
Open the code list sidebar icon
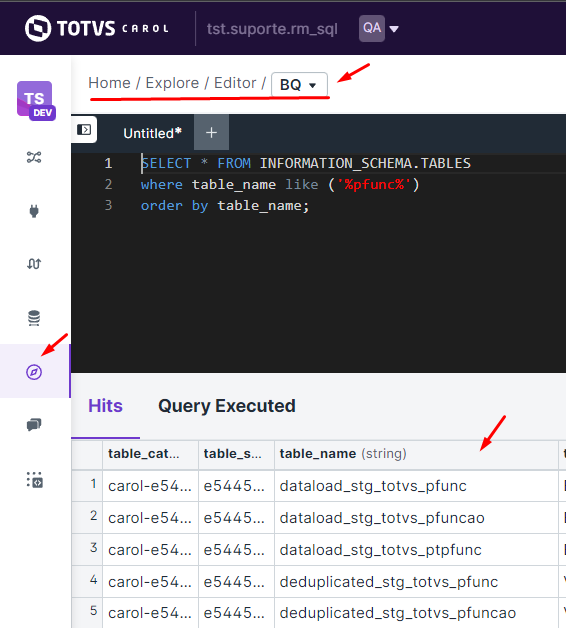click(x=35, y=479)
